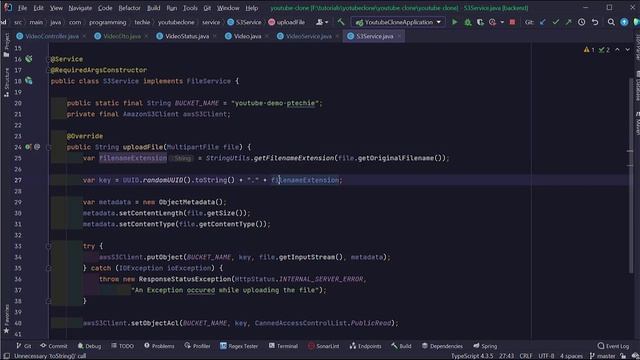
Task: Jump to previous highlighted error arrow
Action: point(617,50)
